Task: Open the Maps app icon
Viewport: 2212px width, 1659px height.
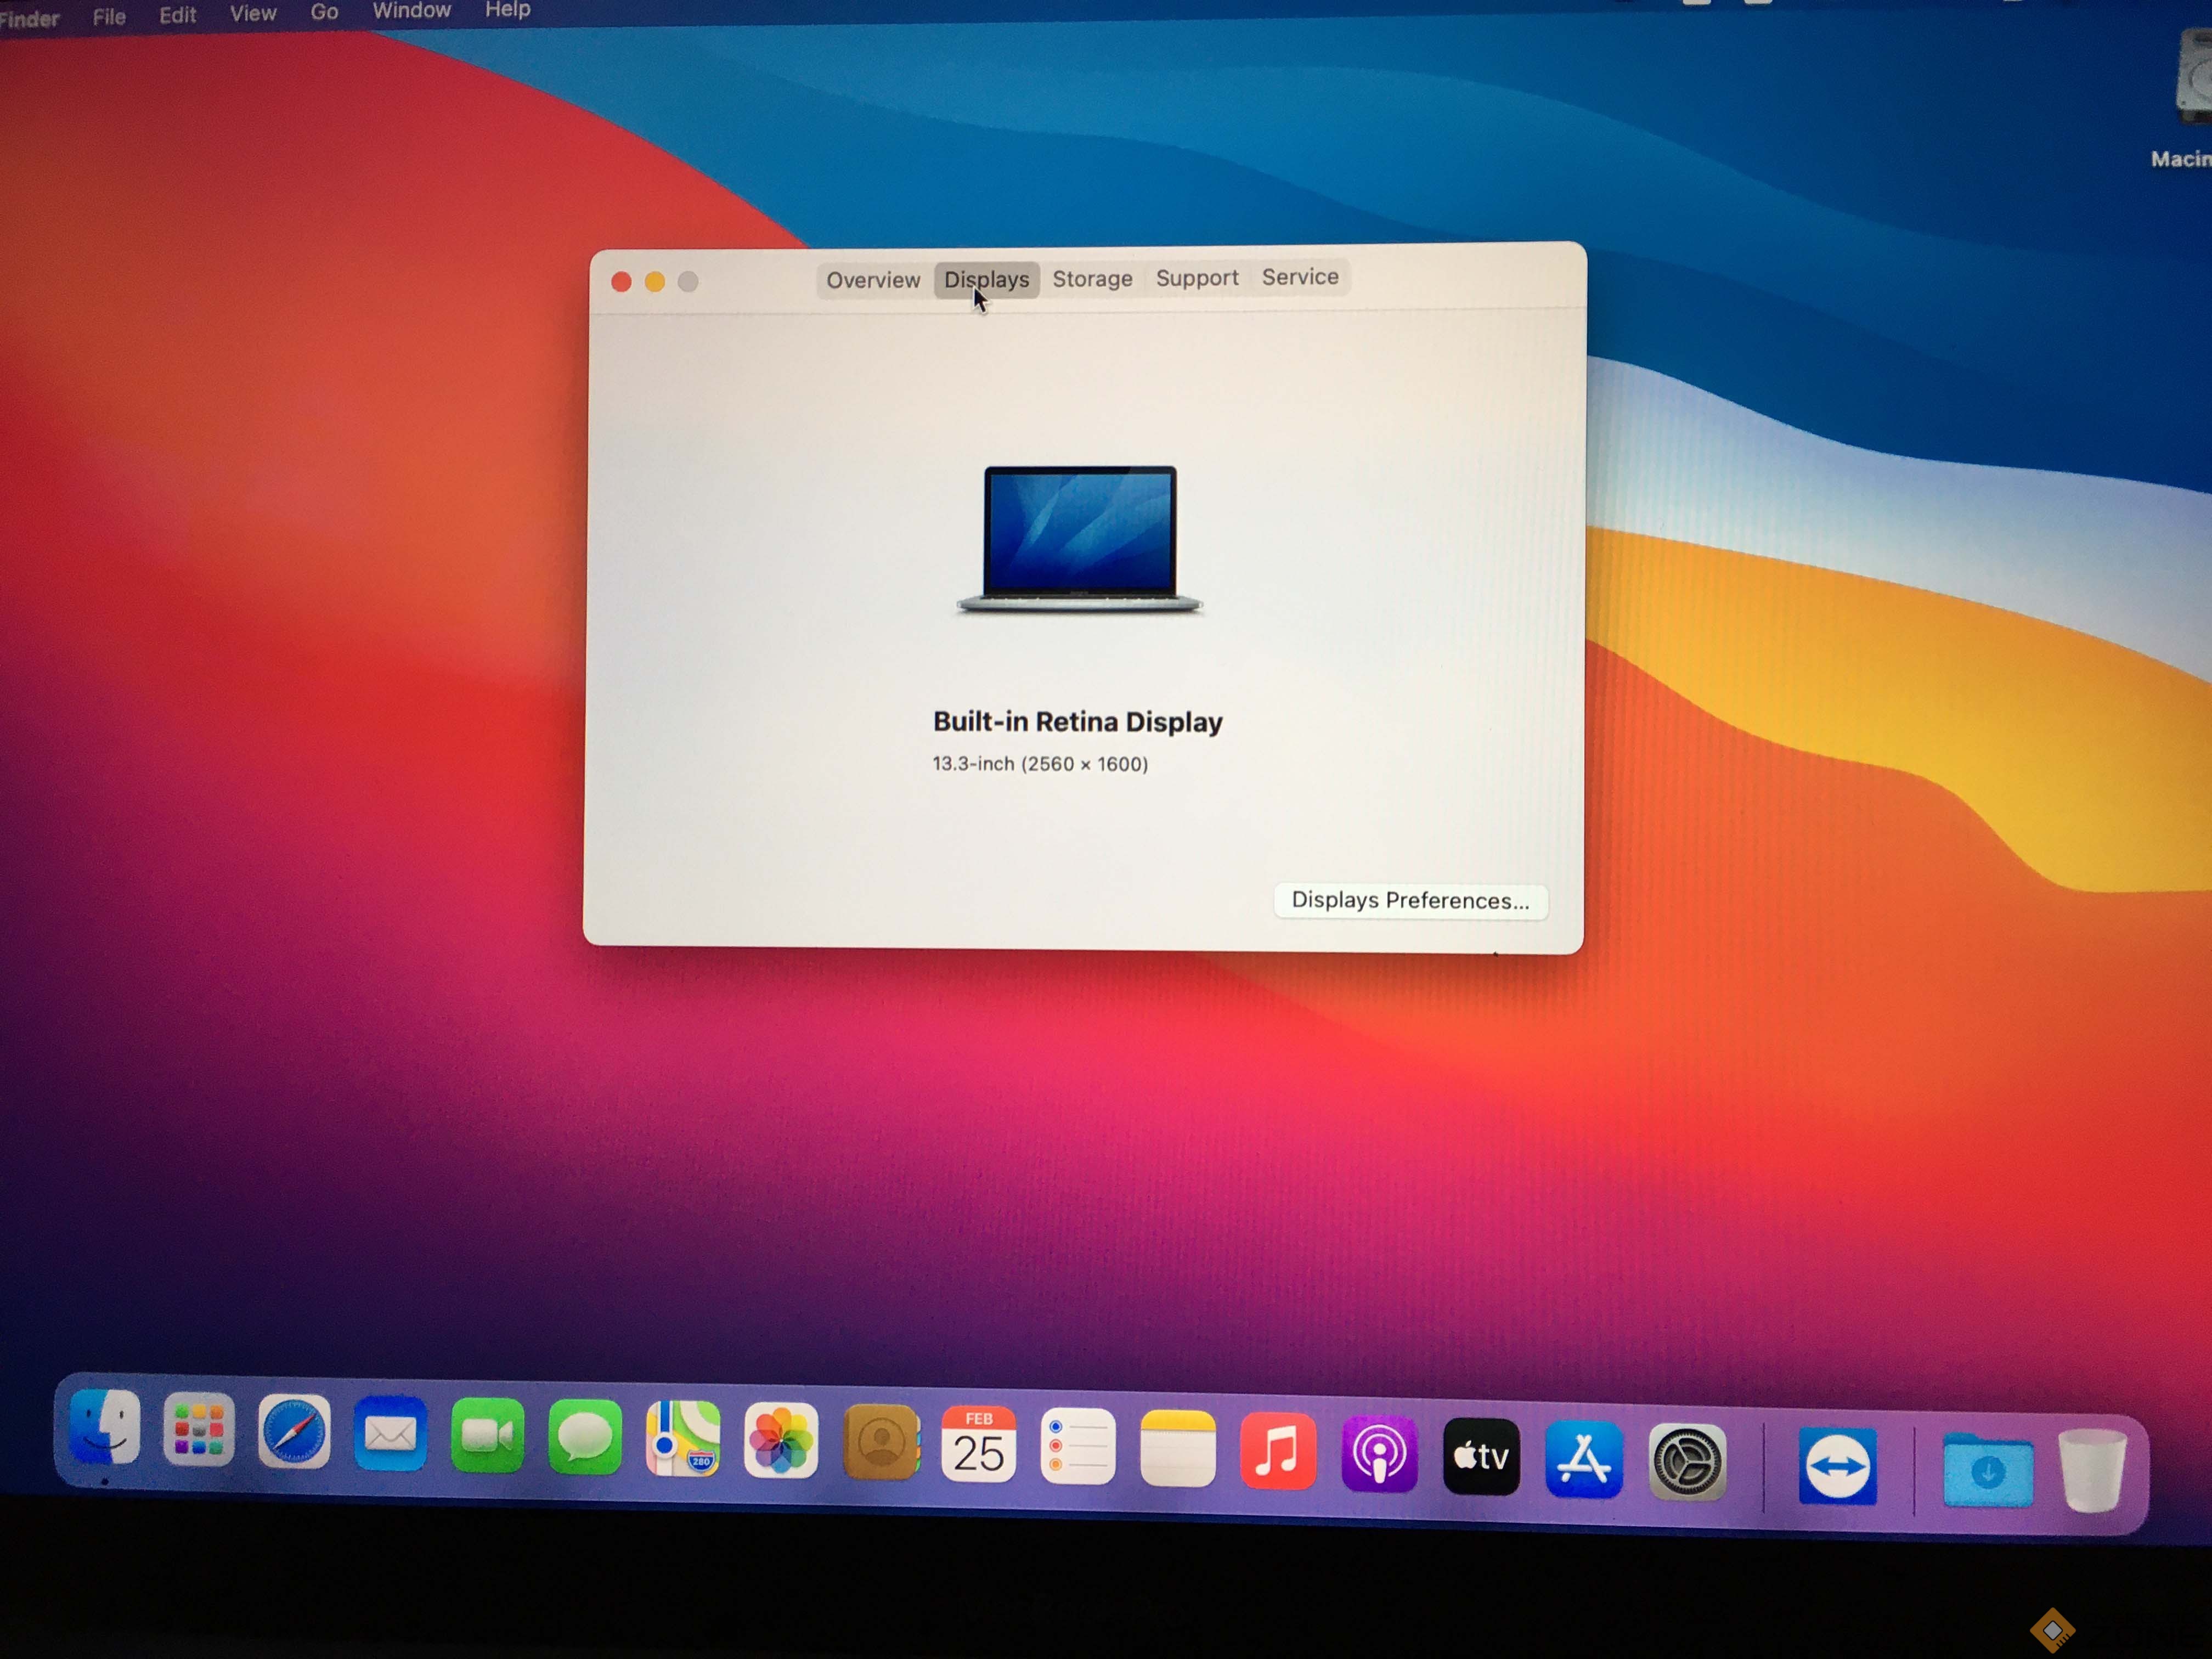Action: [x=683, y=1439]
